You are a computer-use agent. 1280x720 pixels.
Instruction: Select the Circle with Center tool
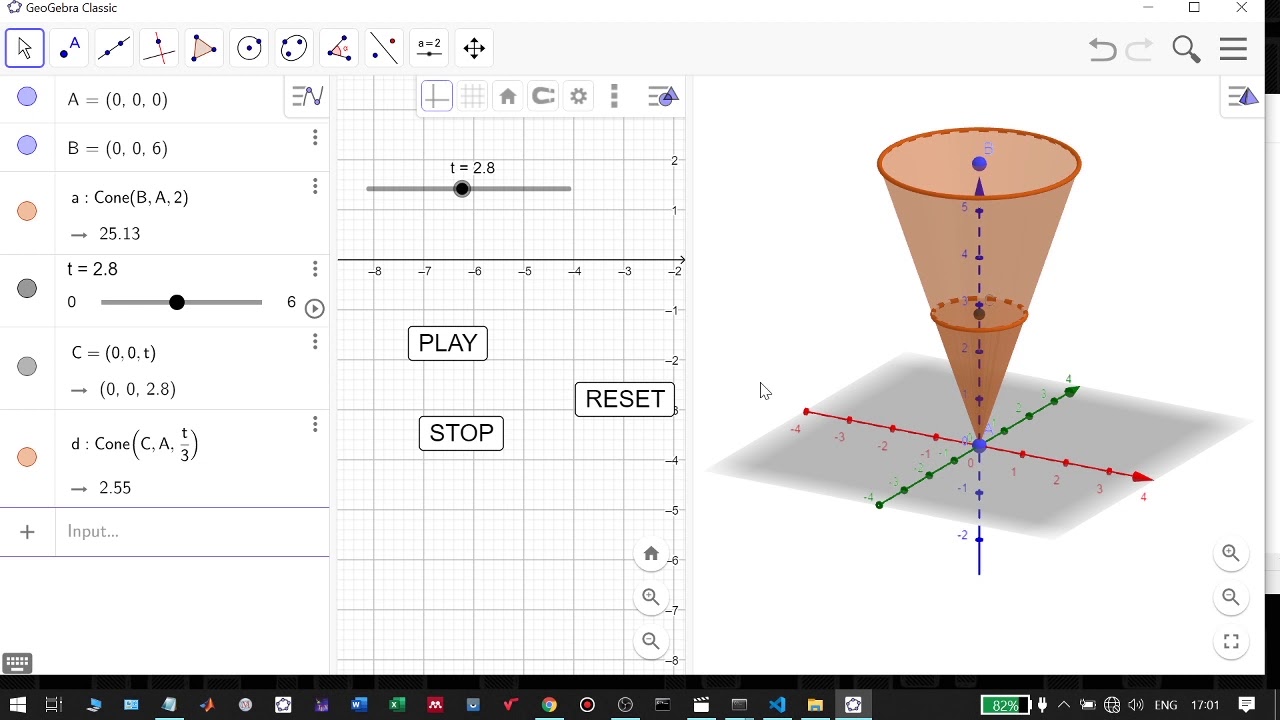[249, 48]
